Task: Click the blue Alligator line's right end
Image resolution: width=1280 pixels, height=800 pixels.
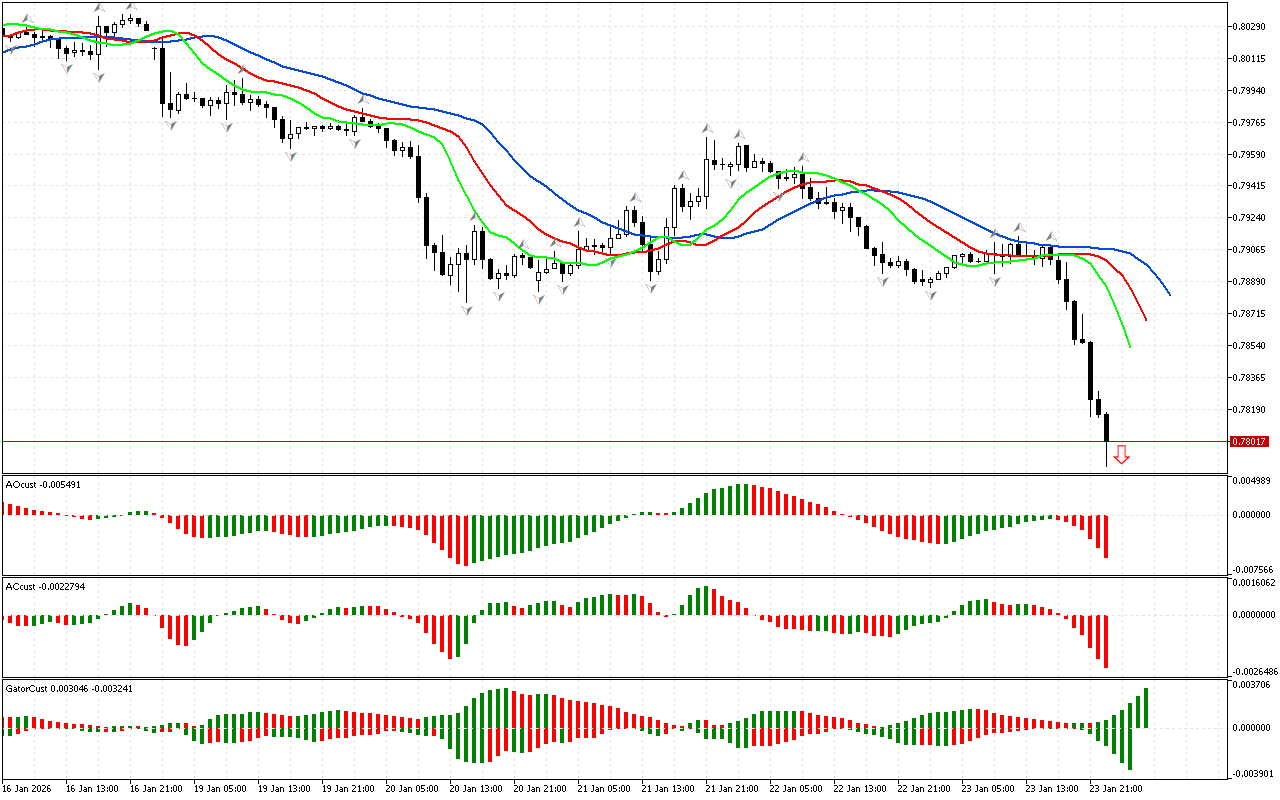Action: (x=1169, y=294)
